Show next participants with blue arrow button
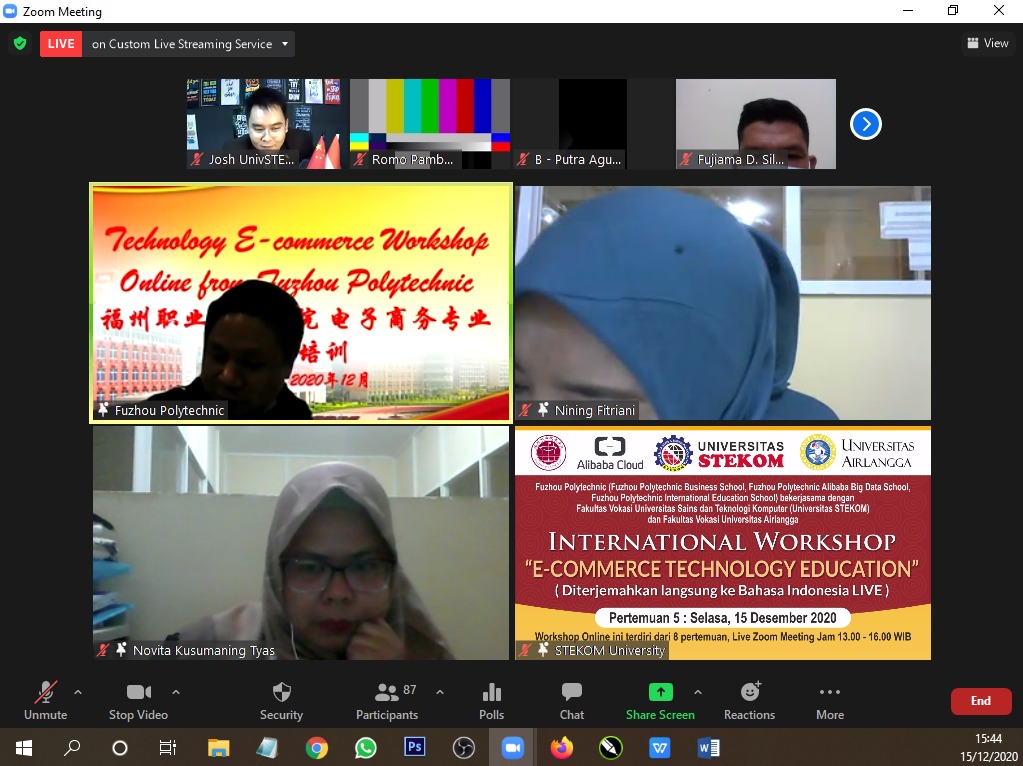1023x766 pixels. [x=866, y=124]
